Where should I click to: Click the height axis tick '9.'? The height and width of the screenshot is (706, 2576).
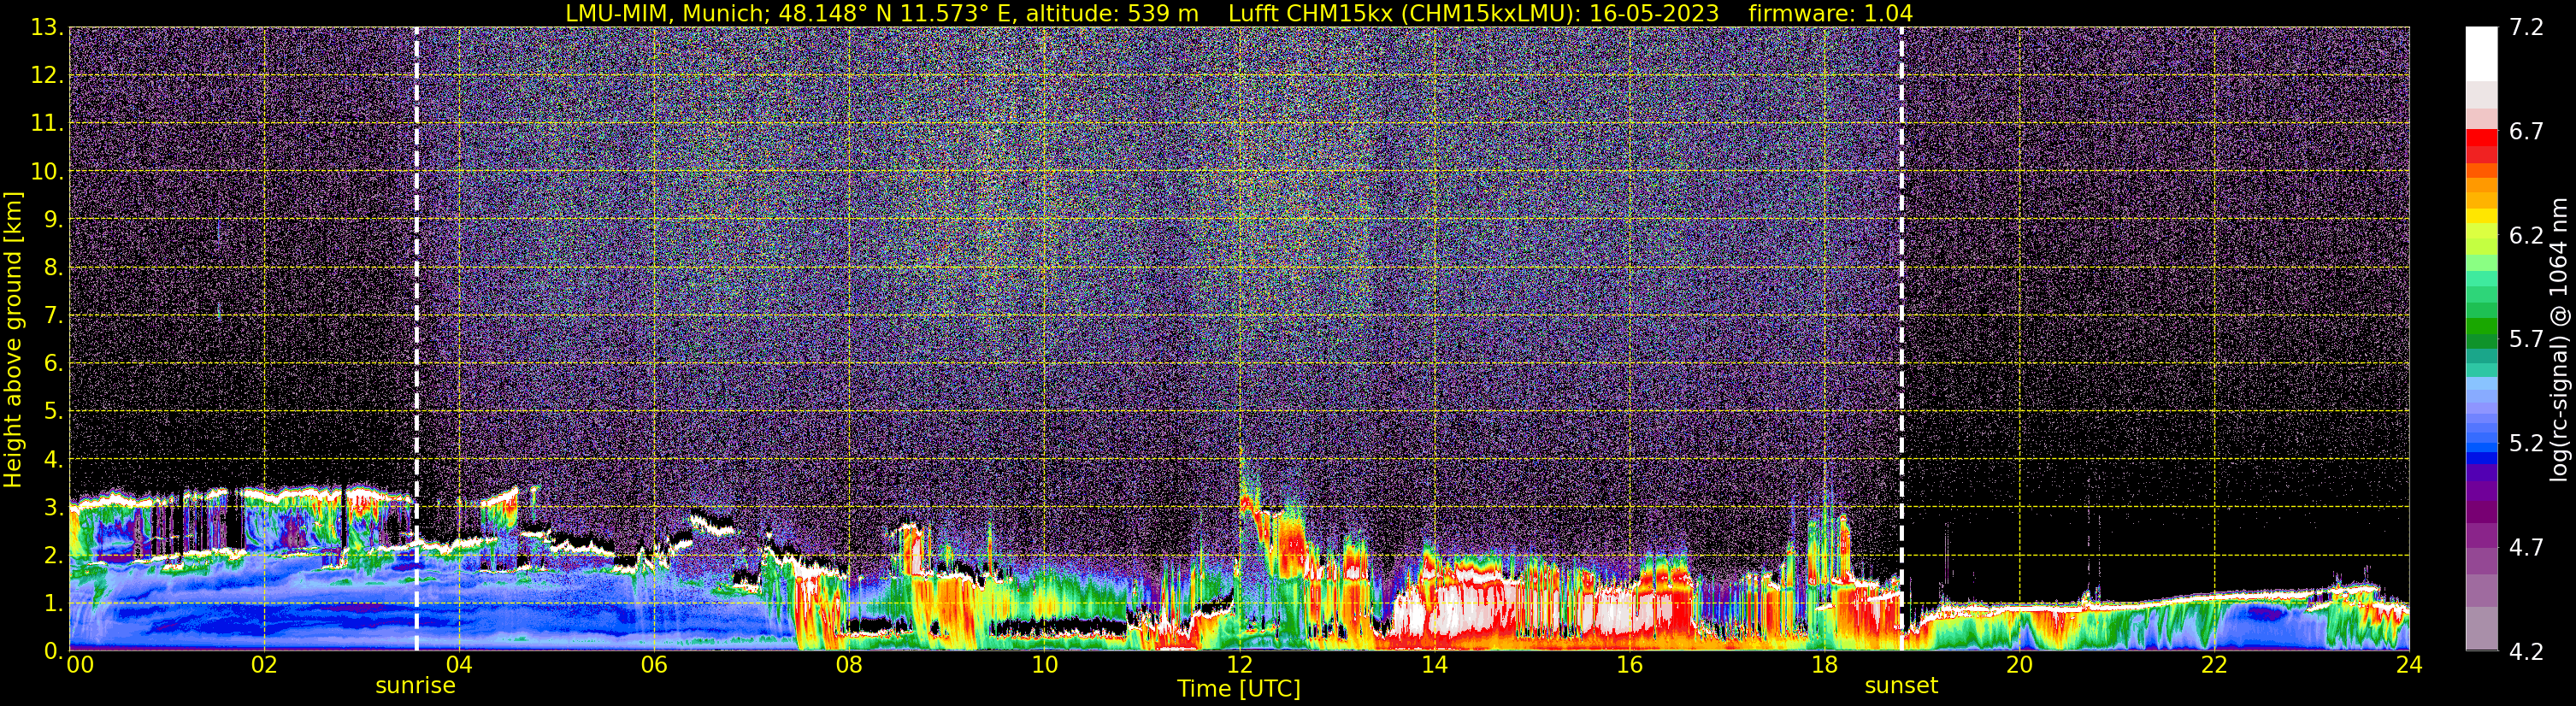pyautogui.click(x=52, y=219)
